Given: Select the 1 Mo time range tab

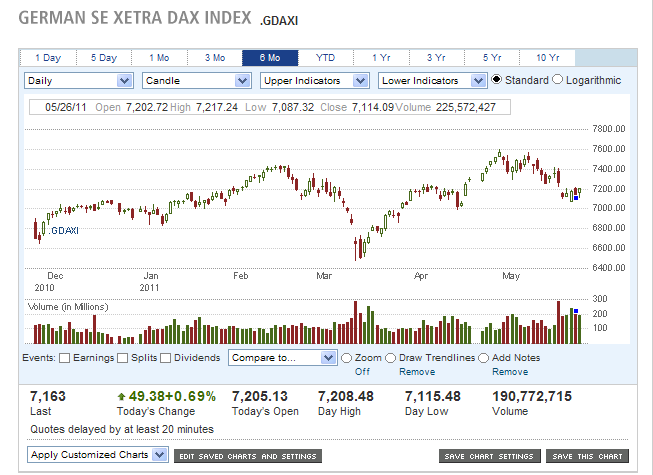Looking at the screenshot, I should (160, 58).
